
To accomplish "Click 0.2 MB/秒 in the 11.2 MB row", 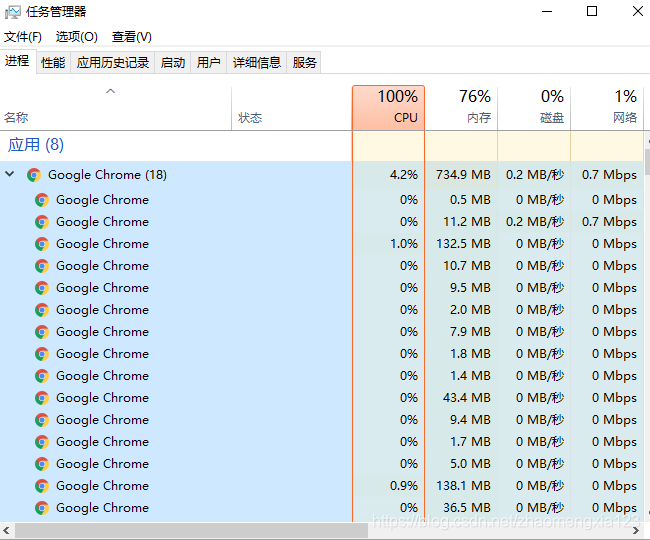I will (535, 222).
